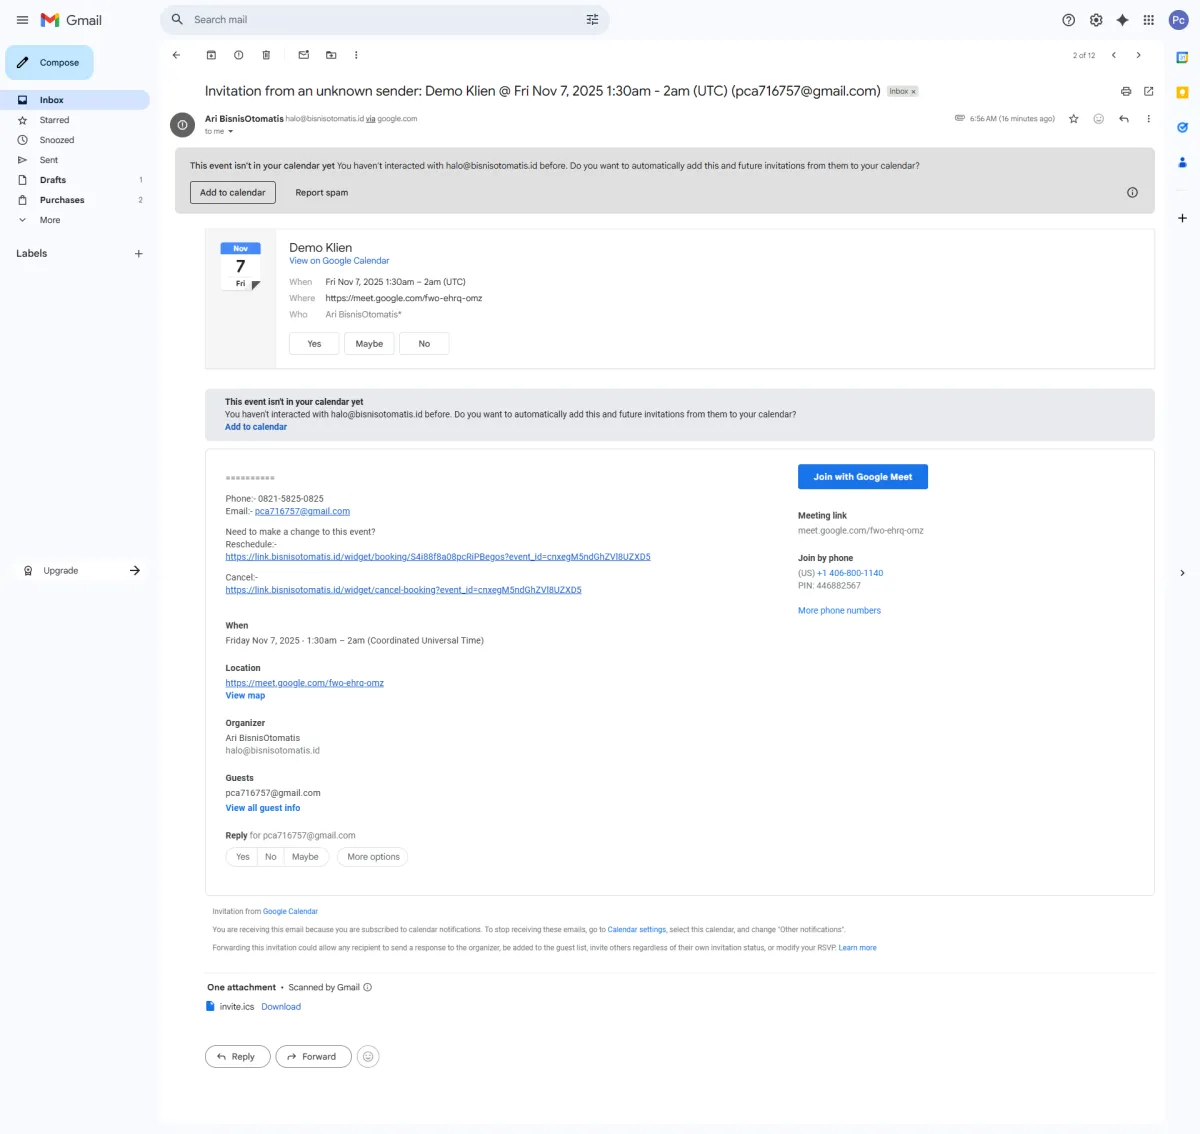Open email in new window
The width and height of the screenshot is (1200, 1134).
1148,91
